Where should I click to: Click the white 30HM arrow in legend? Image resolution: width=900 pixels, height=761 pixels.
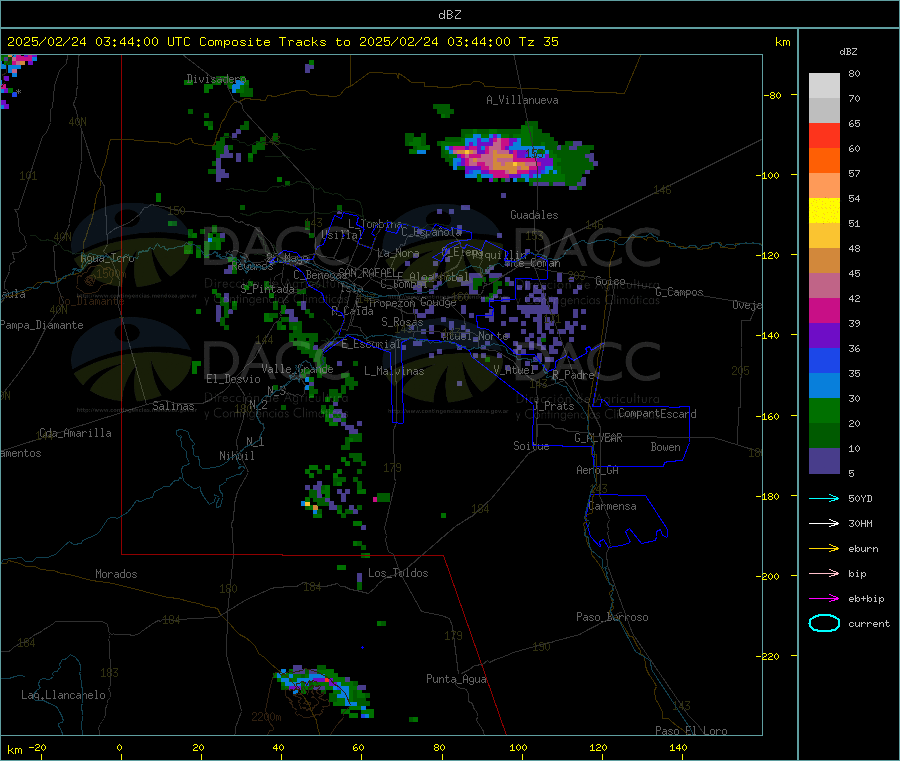tap(824, 523)
